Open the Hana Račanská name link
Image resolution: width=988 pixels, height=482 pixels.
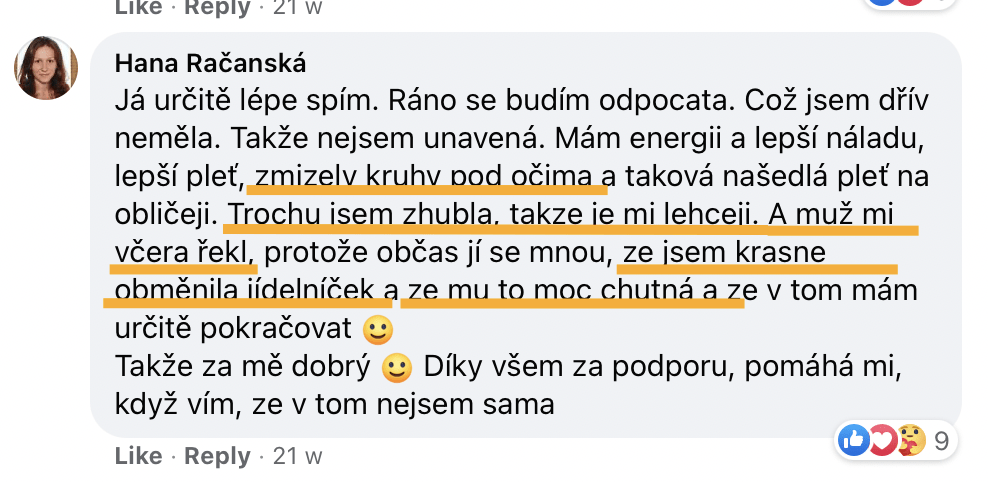click(x=210, y=63)
